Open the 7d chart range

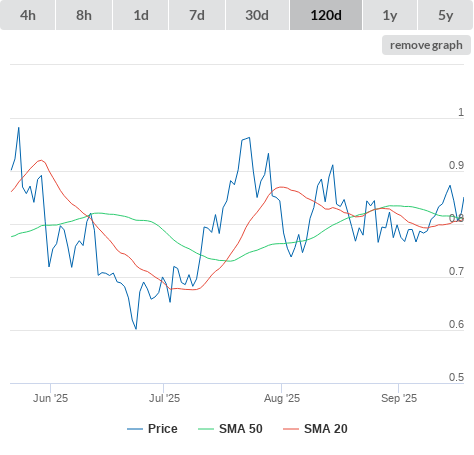197,15
